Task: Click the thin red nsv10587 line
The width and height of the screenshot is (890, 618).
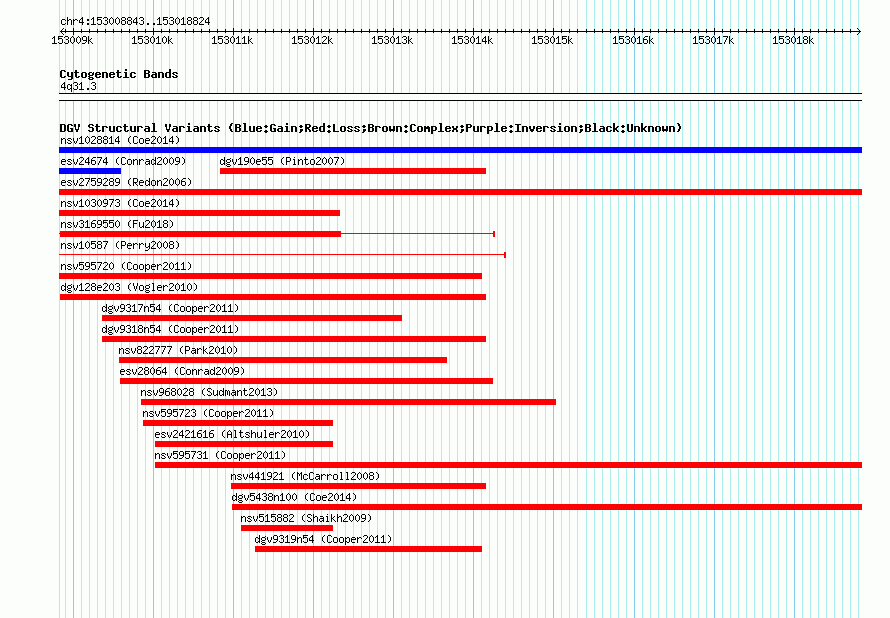Action: 283,255
